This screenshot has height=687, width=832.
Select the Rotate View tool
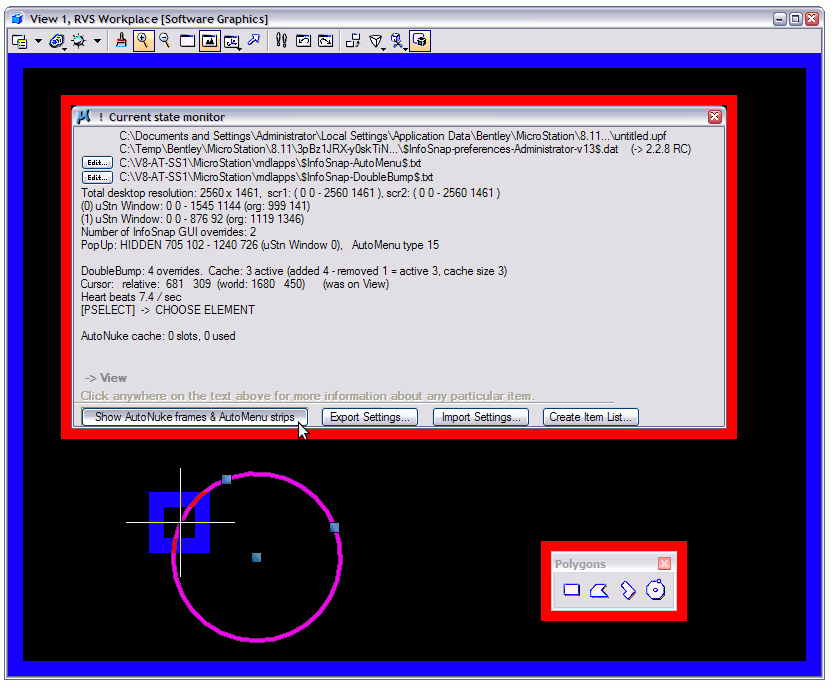pos(232,41)
